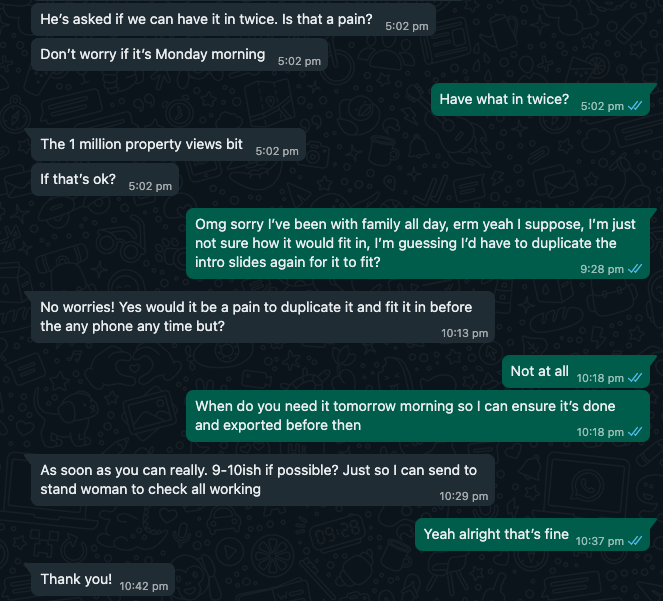Image resolution: width=663 pixels, height=601 pixels.
Task: Click 'When do you need it tomorrow morning' message
Action: coord(418,416)
